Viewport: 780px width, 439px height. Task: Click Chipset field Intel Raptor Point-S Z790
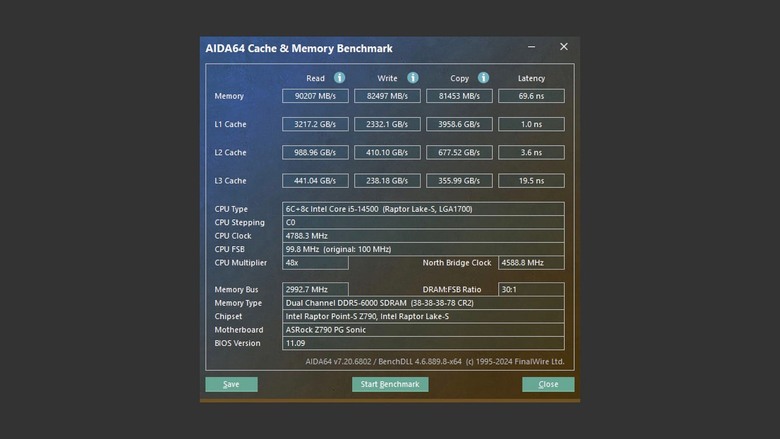[423, 316]
